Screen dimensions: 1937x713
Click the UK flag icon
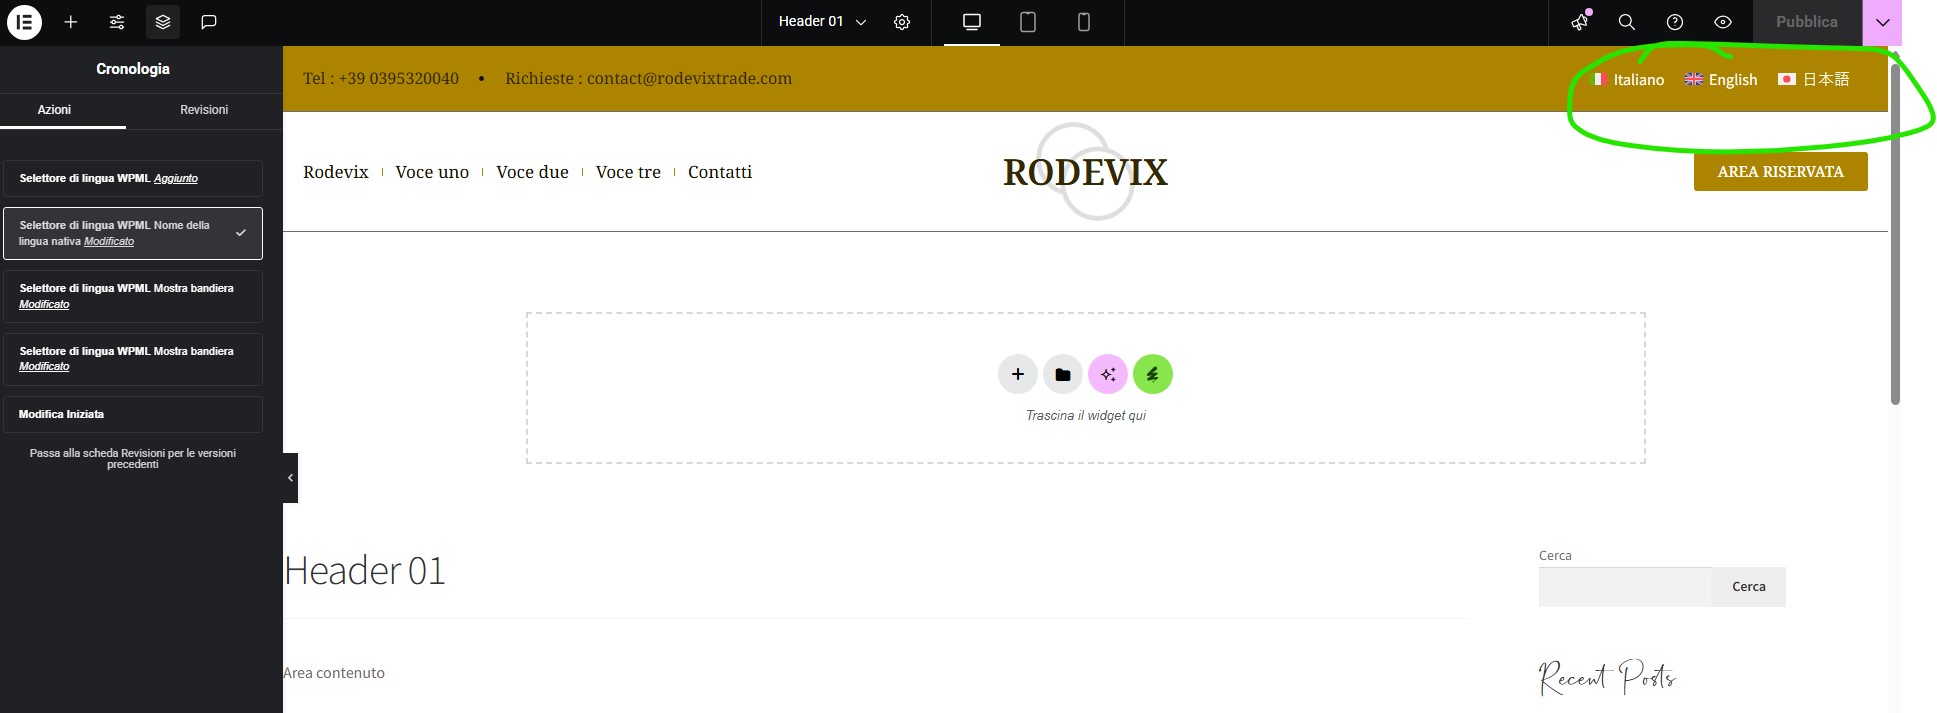[1694, 79]
